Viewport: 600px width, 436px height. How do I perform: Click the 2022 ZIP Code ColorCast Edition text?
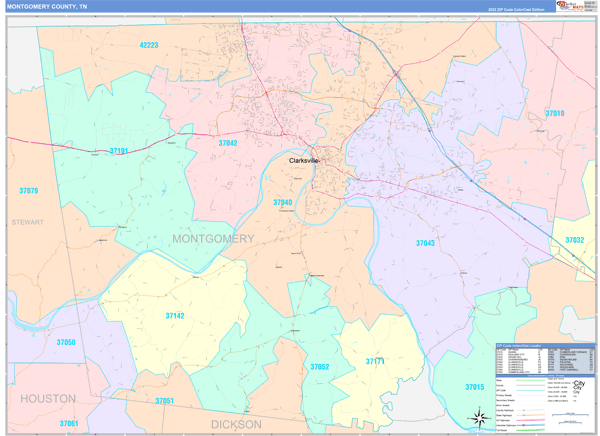click(516, 8)
